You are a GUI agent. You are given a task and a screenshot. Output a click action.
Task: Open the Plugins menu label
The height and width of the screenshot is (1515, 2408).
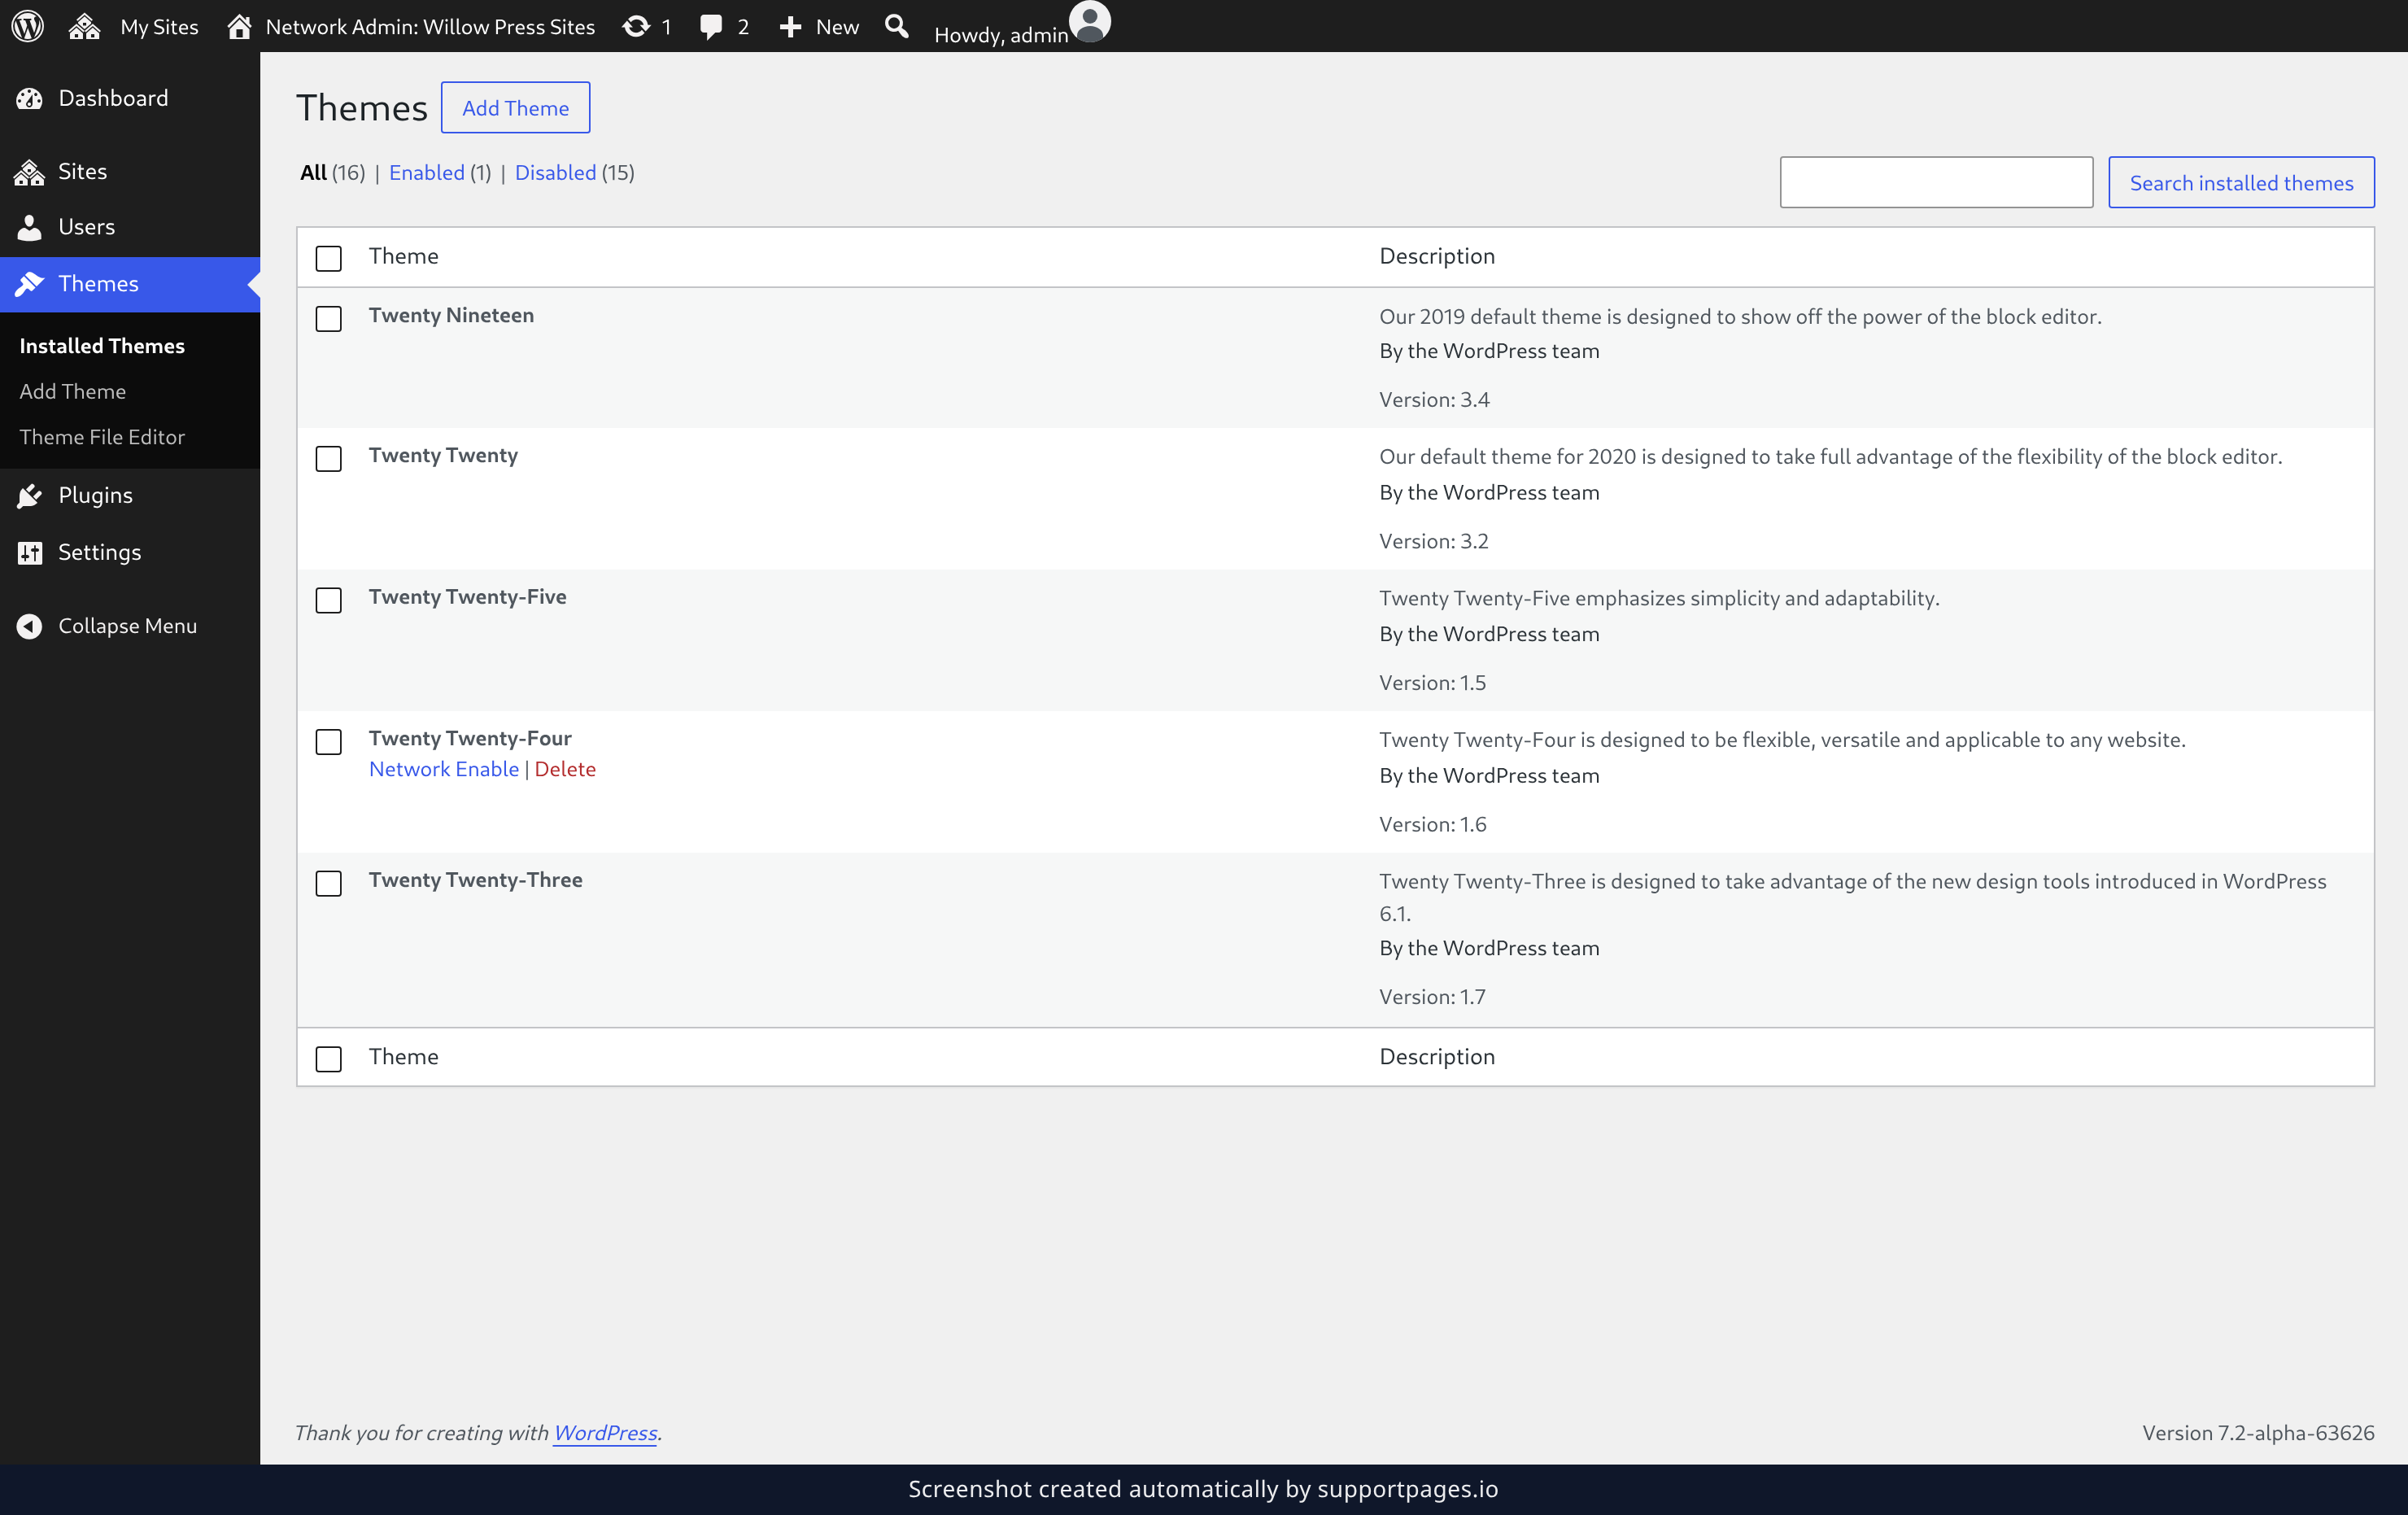95,495
